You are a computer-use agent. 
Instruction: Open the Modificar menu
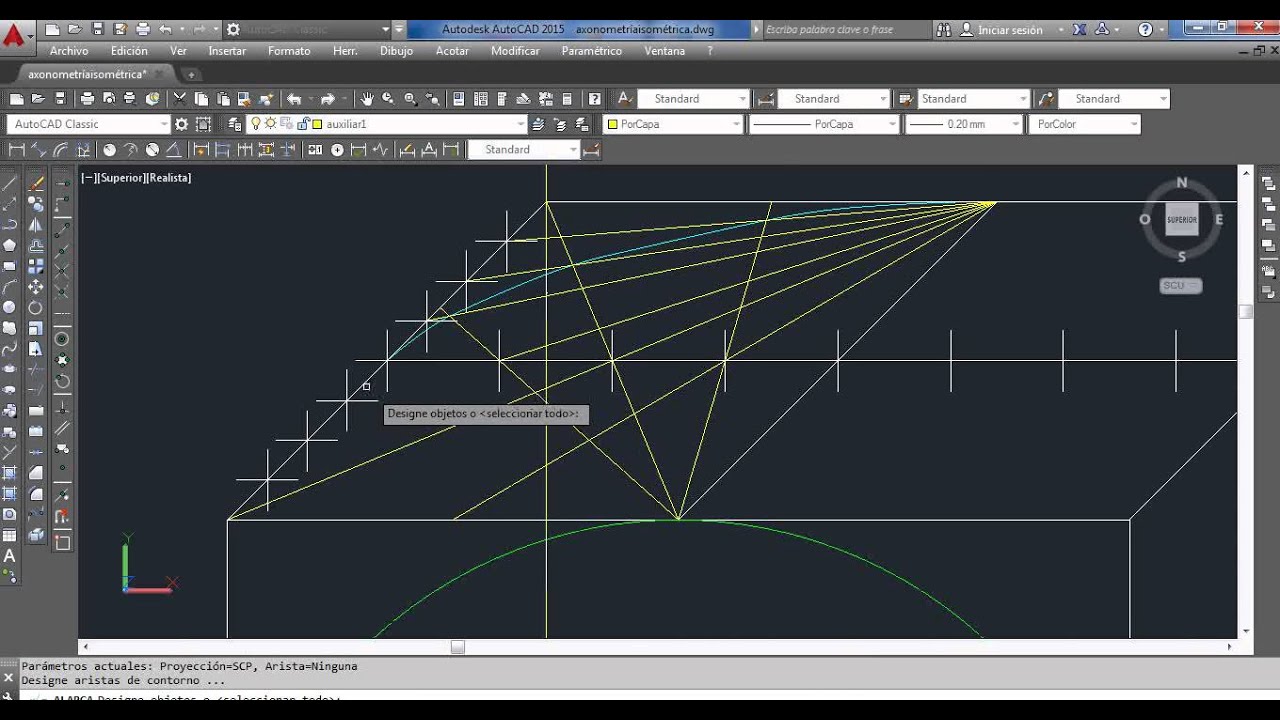[x=515, y=51]
